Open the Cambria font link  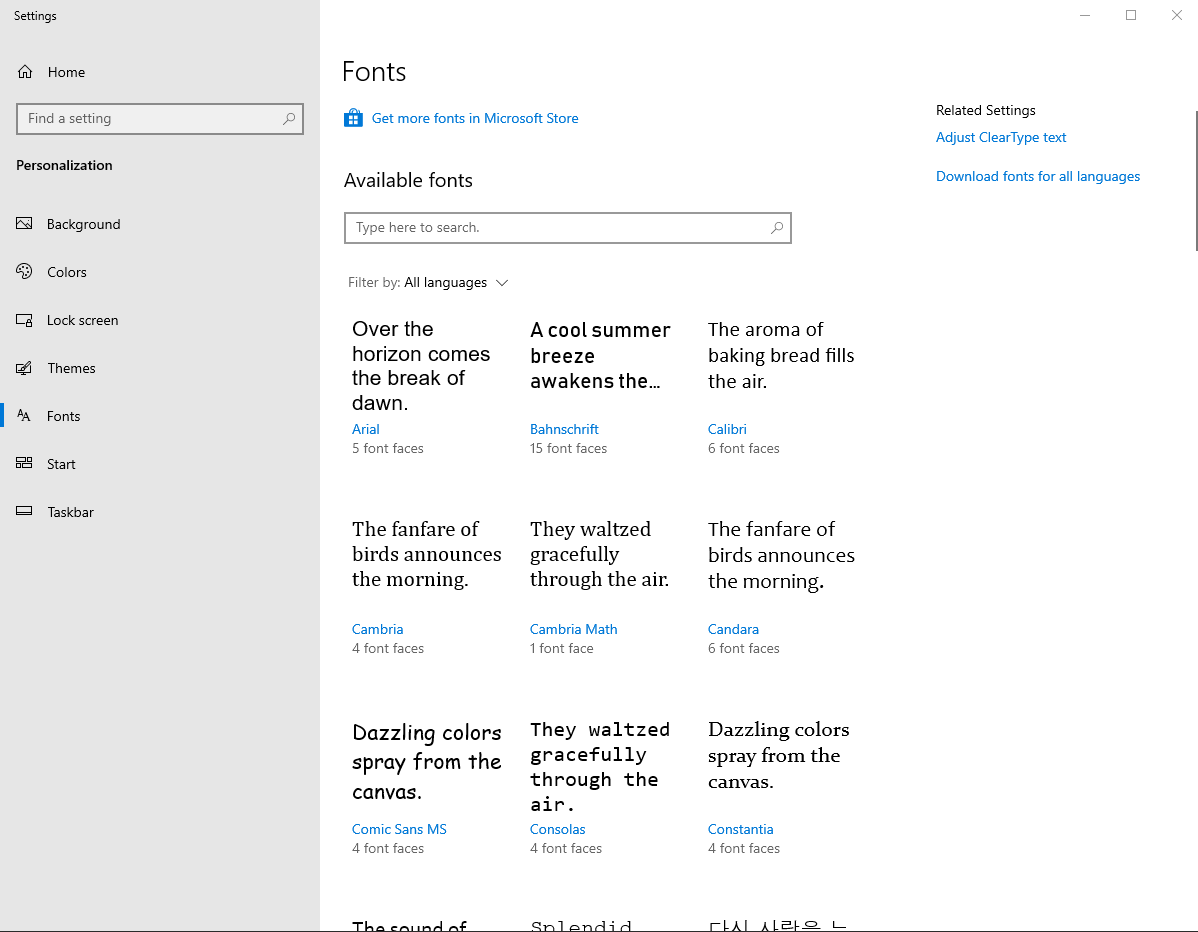coord(377,629)
